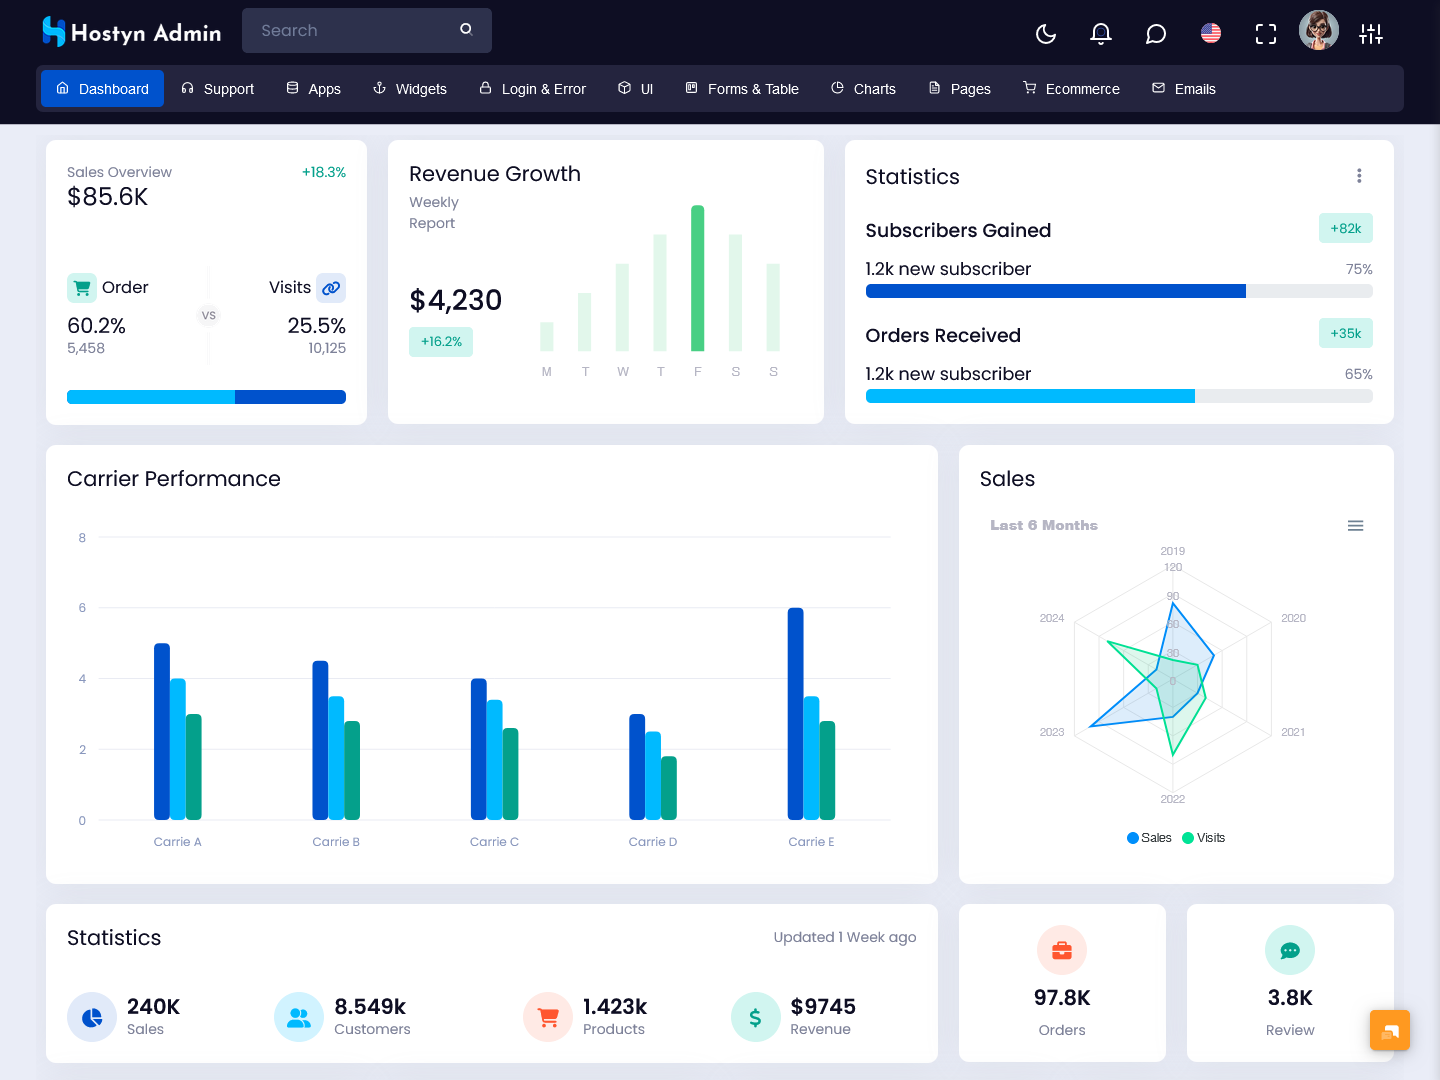The height and width of the screenshot is (1080, 1440).
Task: Click the search magnifier icon
Action: coord(466,30)
